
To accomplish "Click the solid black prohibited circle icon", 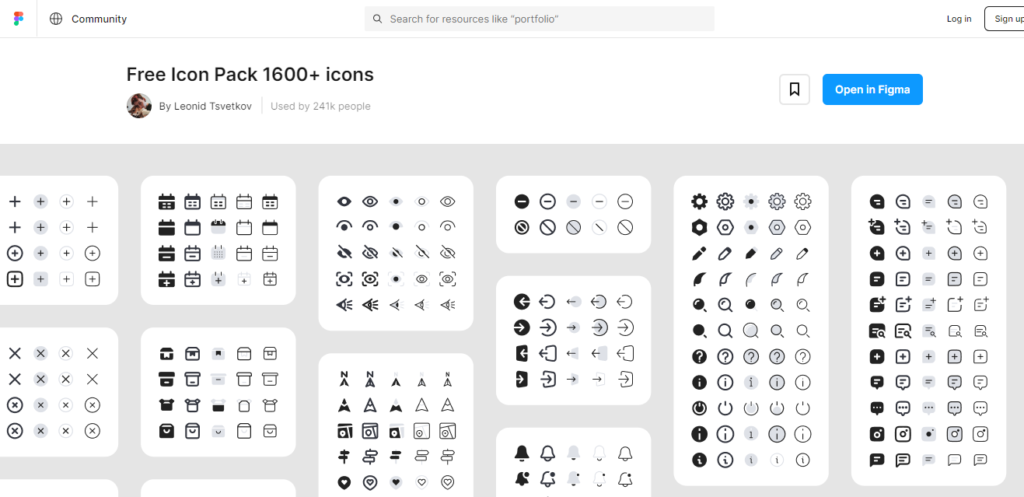I will pos(521,227).
